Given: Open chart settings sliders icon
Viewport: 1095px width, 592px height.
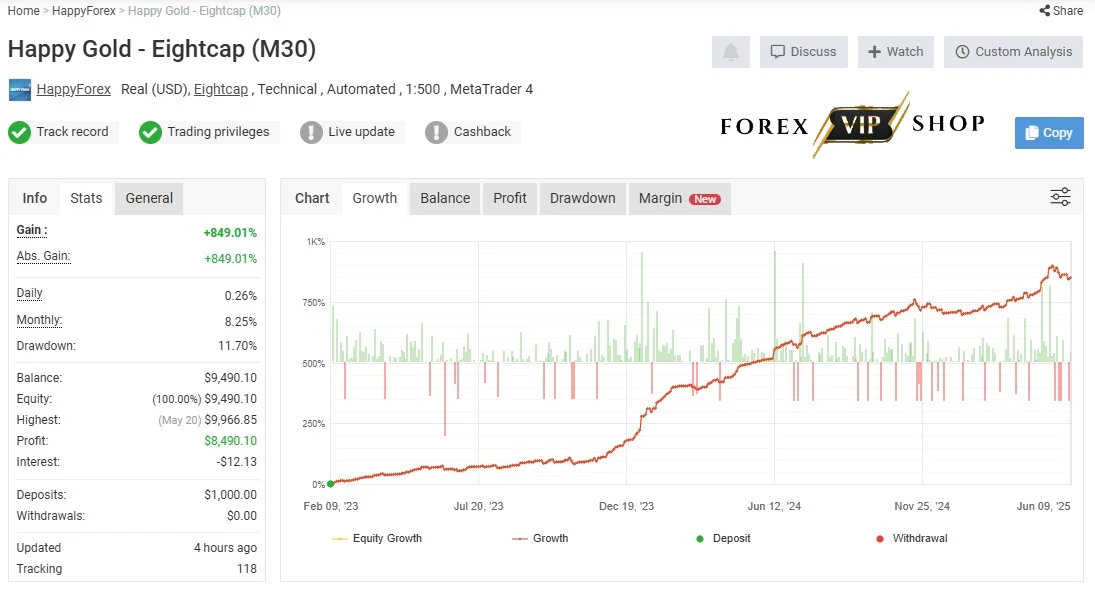Looking at the screenshot, I should click(1060, 197).
